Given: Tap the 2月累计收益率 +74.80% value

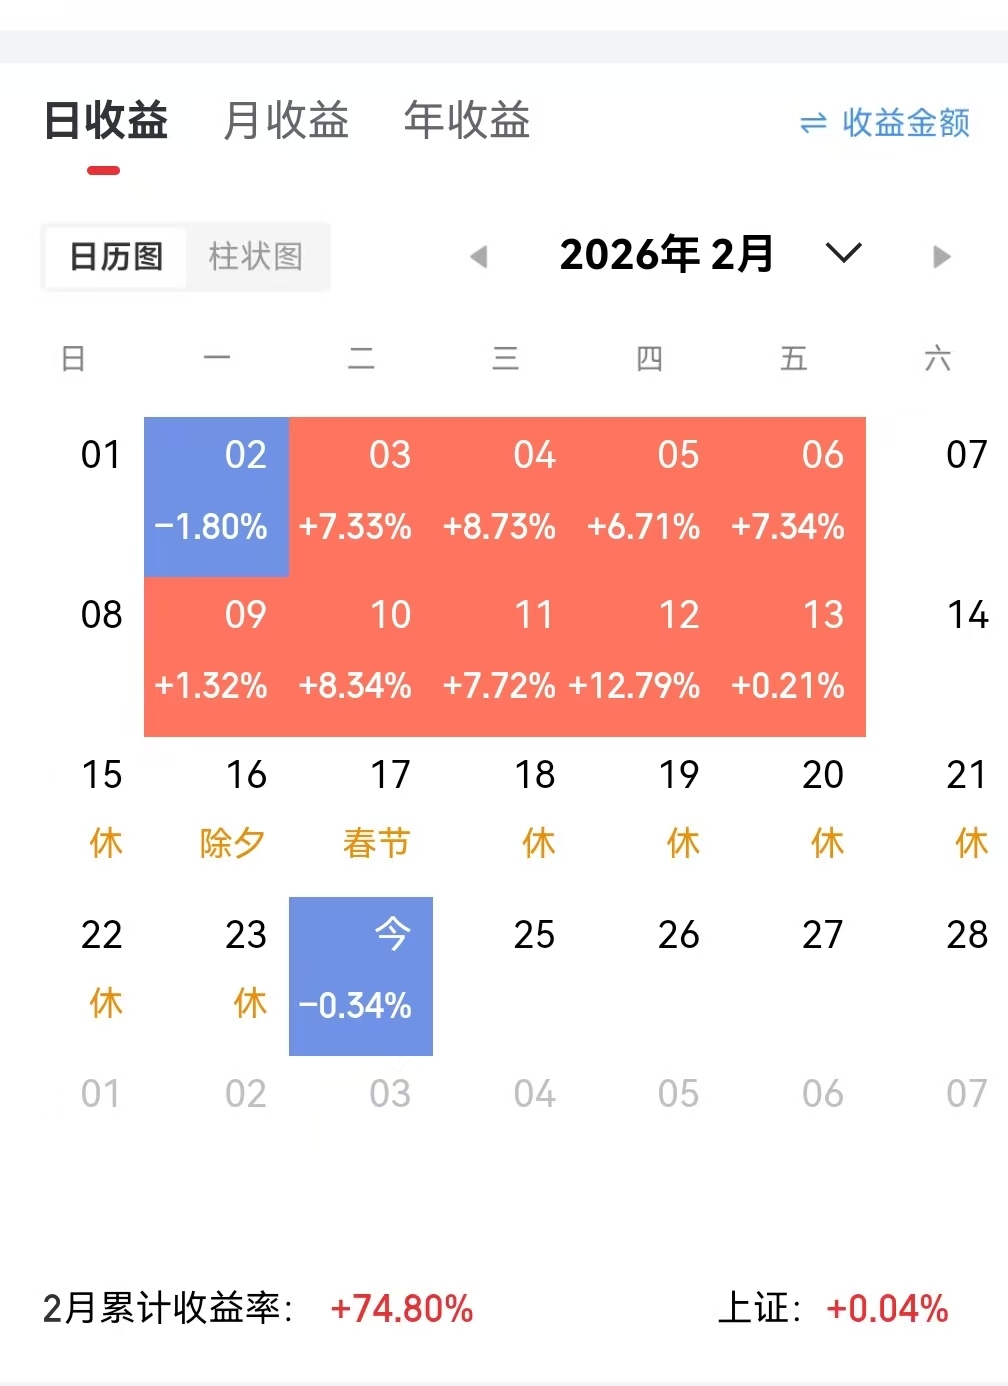Looking at the screenshot, I should click(402, 1308).
